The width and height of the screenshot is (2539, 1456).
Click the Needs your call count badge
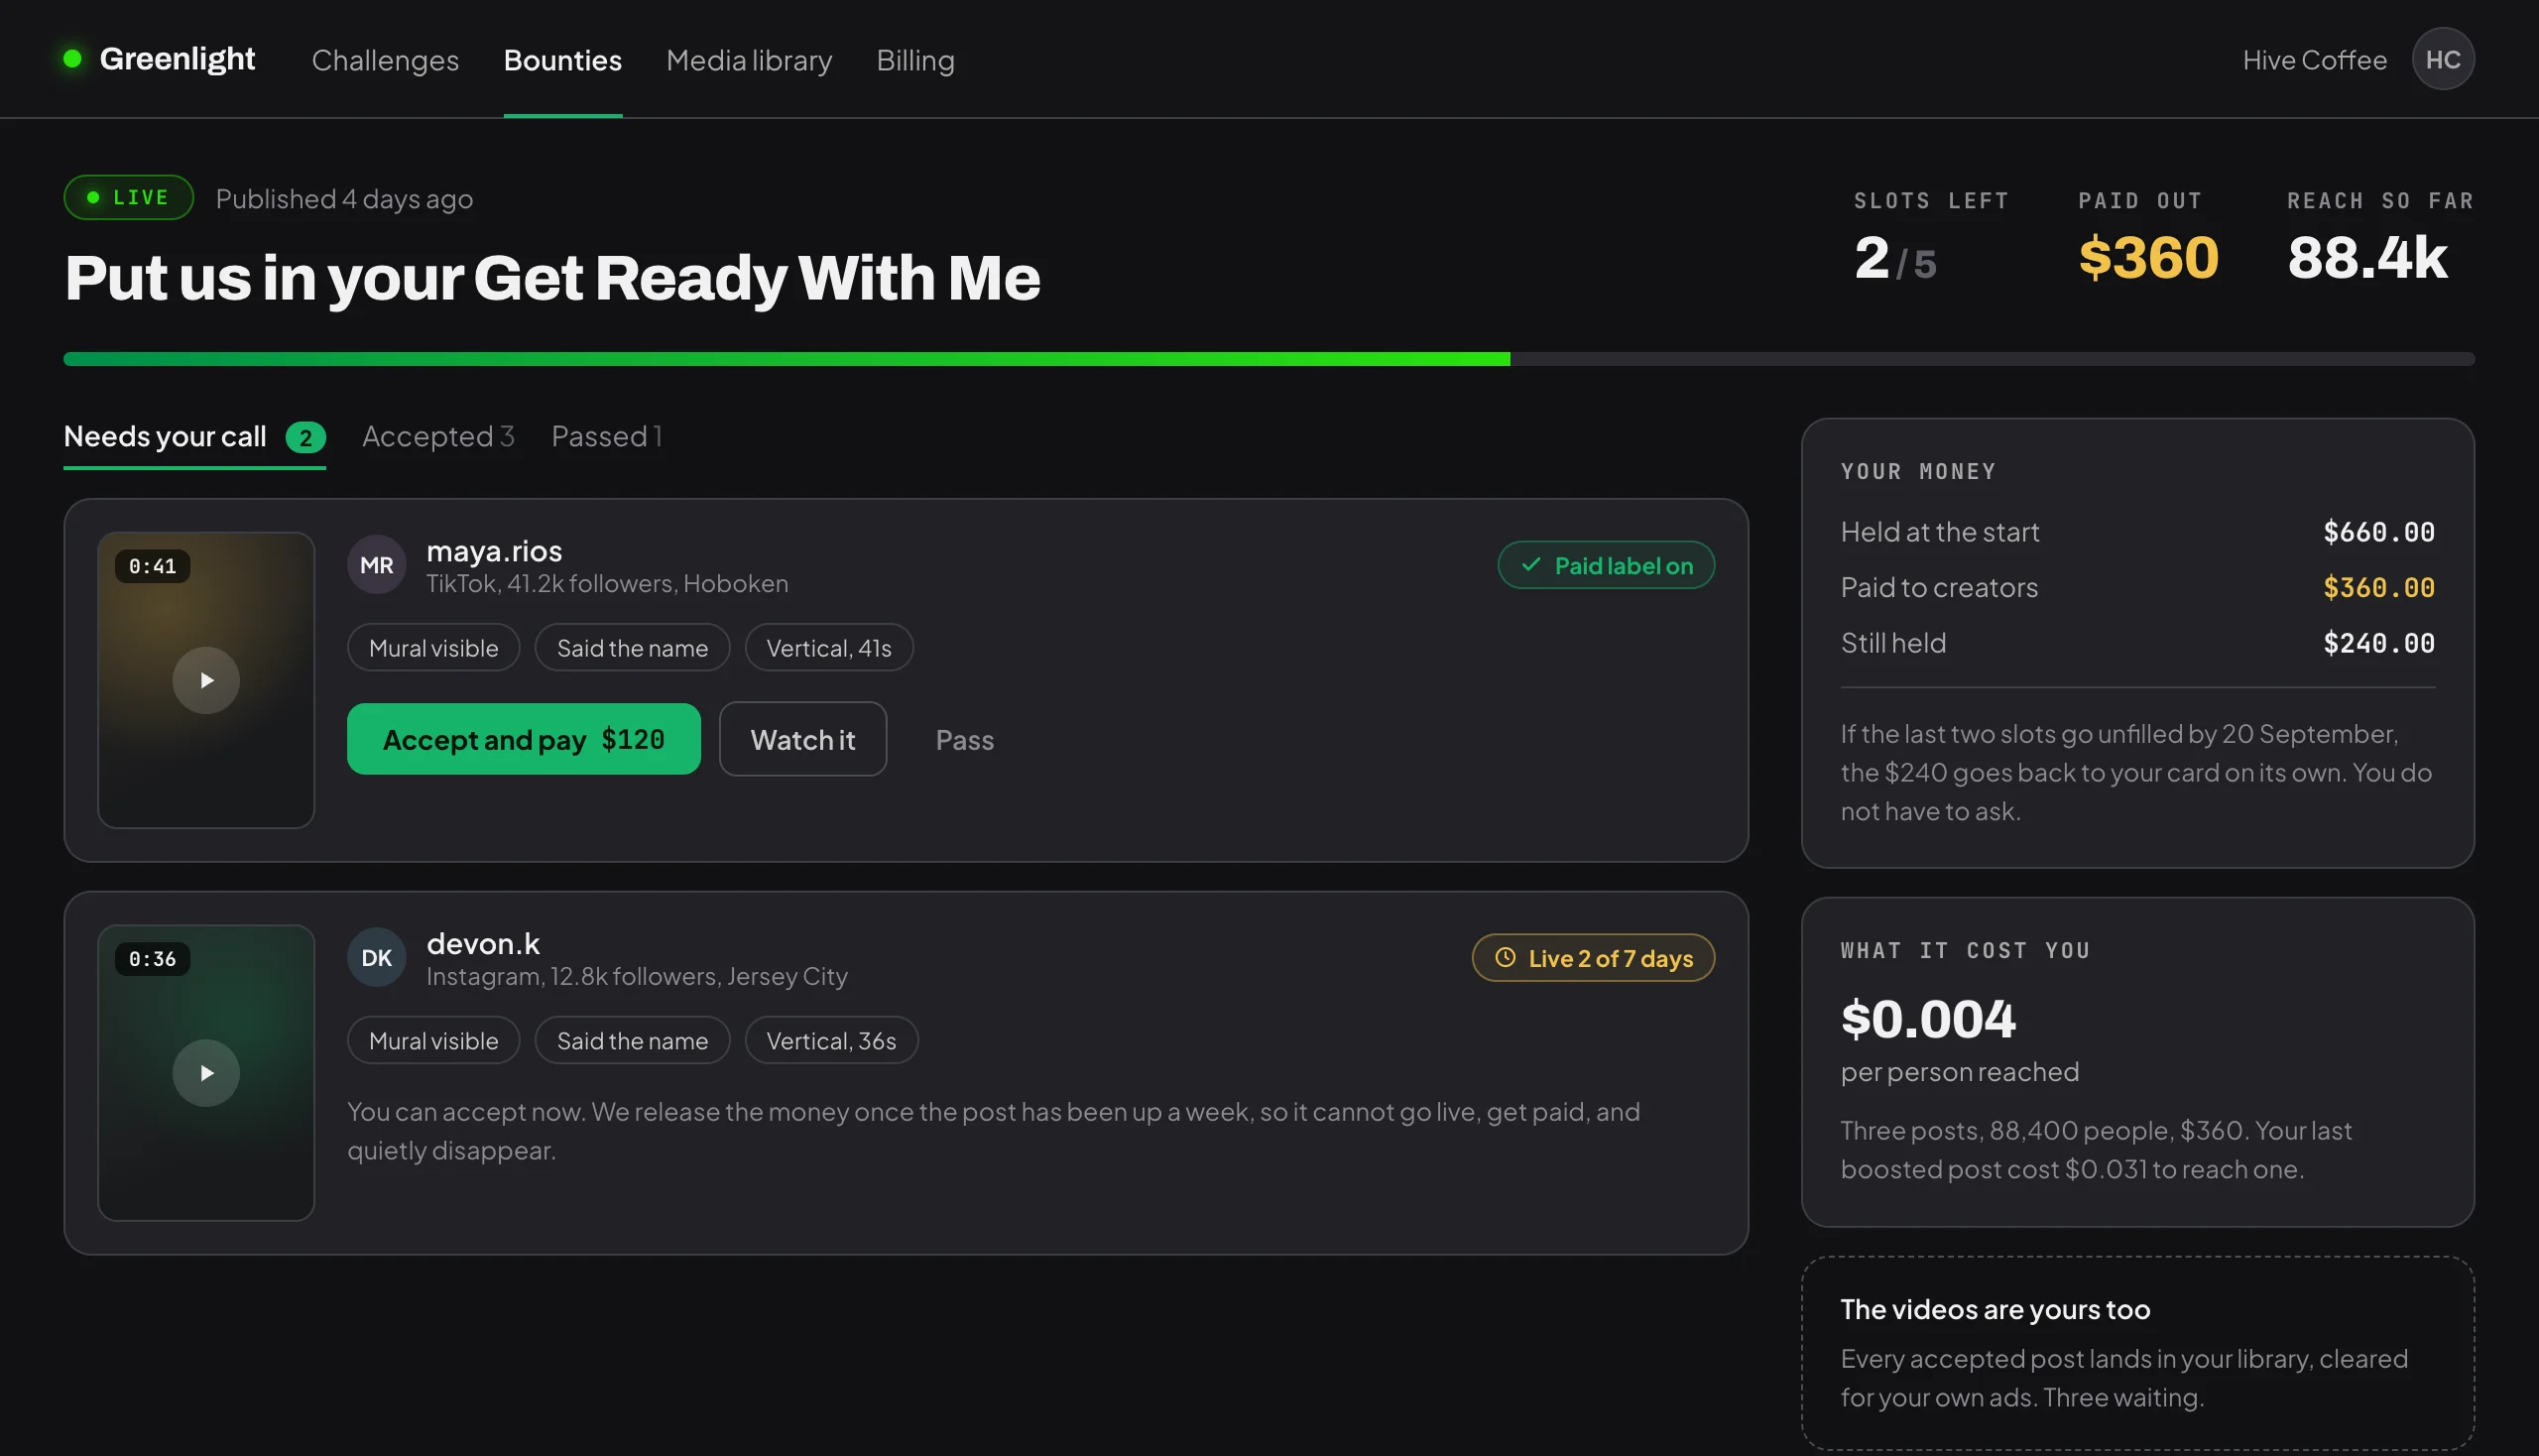pyautogui.click(x=305, y=438)
